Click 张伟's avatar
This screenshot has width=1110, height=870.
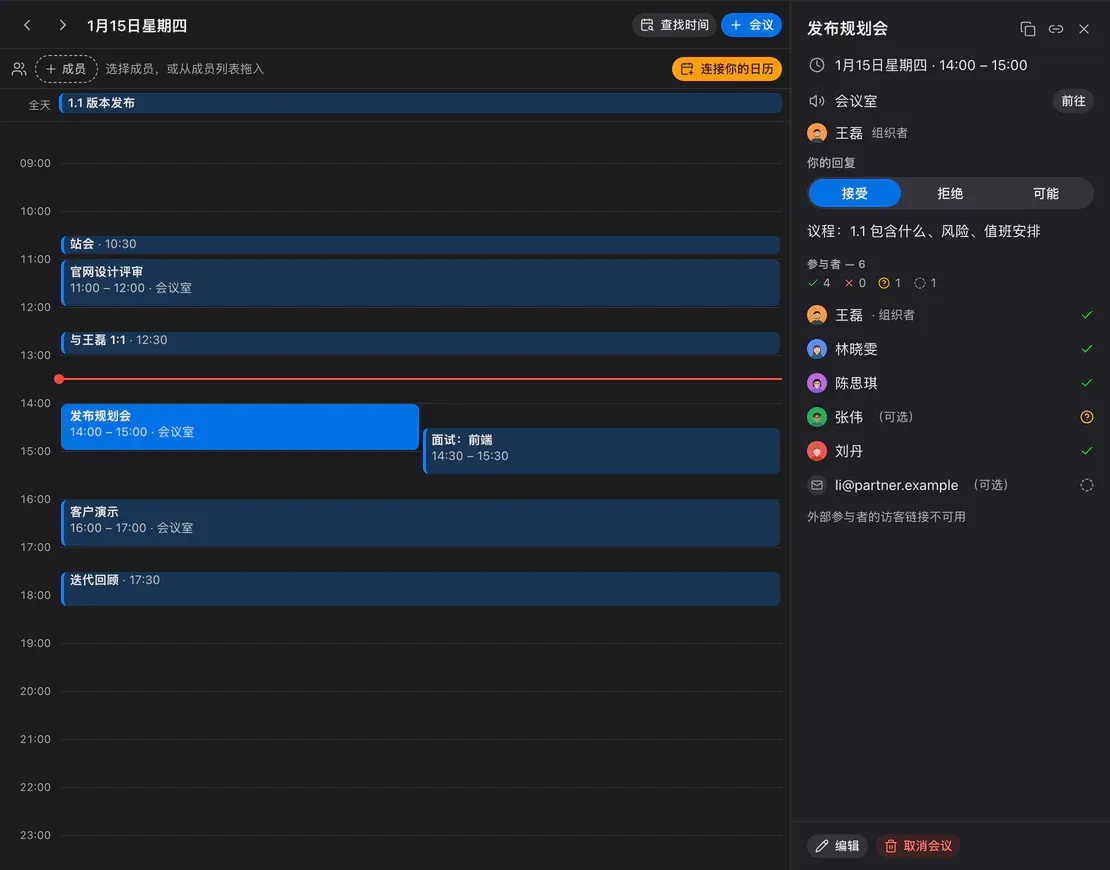(x=817, y=417)
